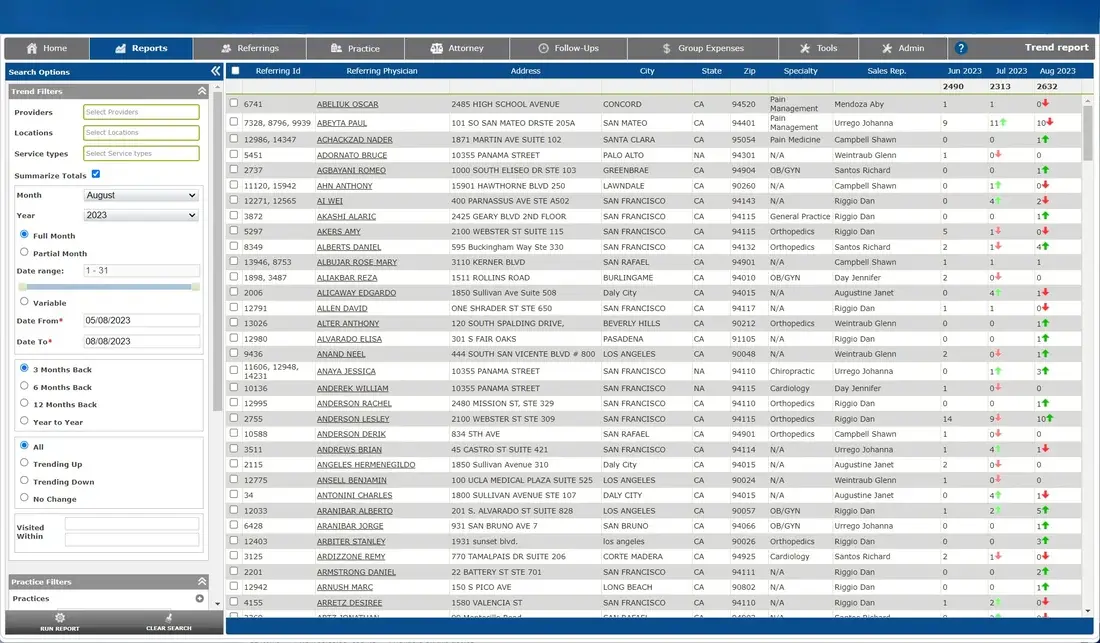Open the Month dropdown showing August
The height and width of the screenshot is (643, 1100).
coord(141,195)
